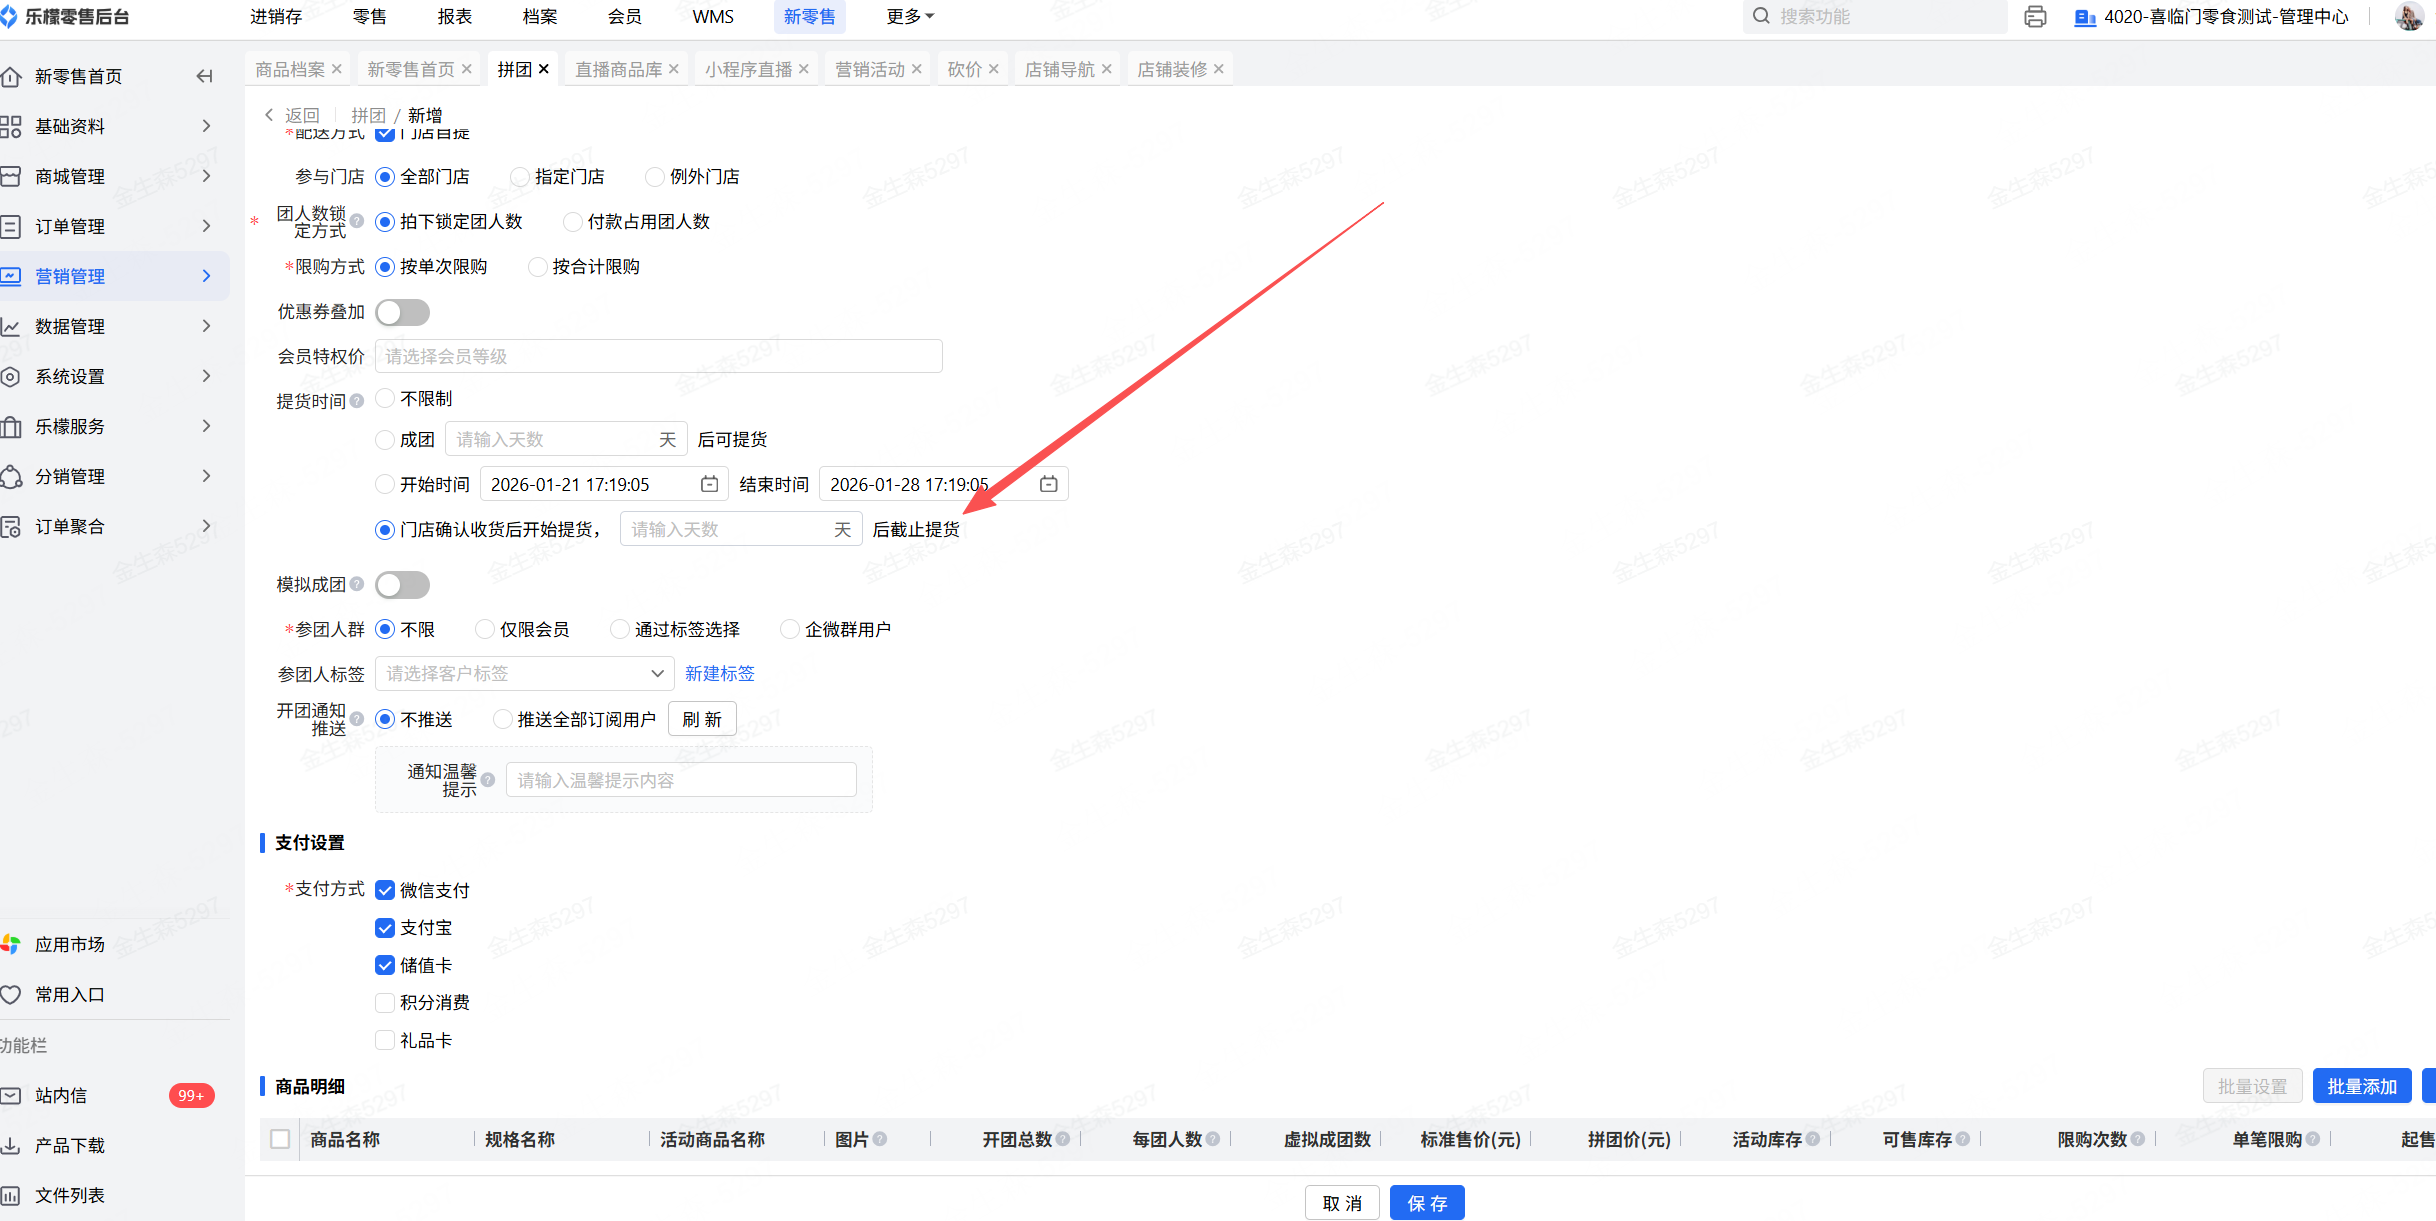Open 站内信 messages in sidebar
The height and width of the screenshot is (1221, 2436).
61,1095
